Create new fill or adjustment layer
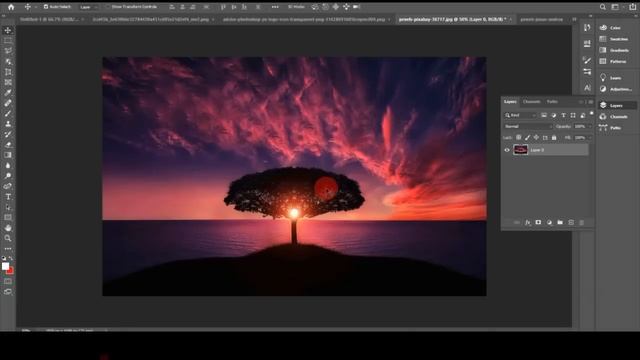 [x=549, y=222]
